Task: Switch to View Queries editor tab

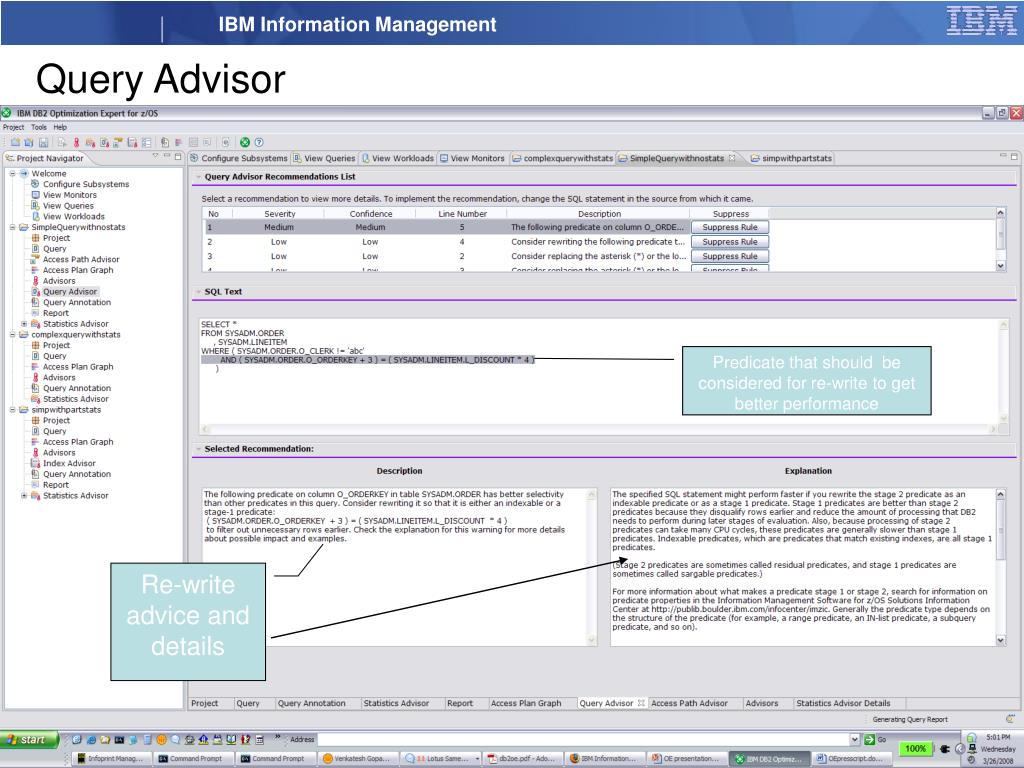Action: pos(325,158)
